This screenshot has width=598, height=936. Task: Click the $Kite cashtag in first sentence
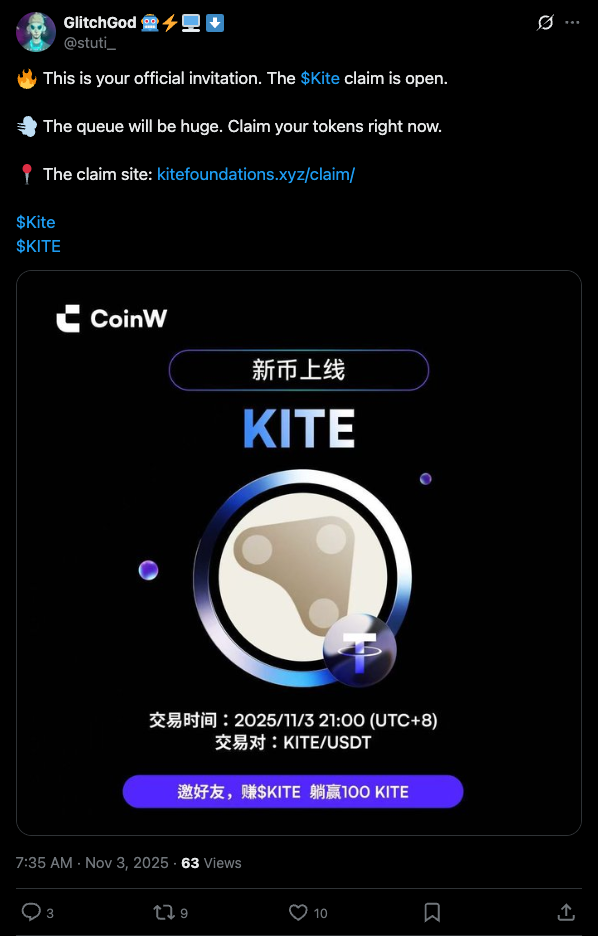point(320,78)
